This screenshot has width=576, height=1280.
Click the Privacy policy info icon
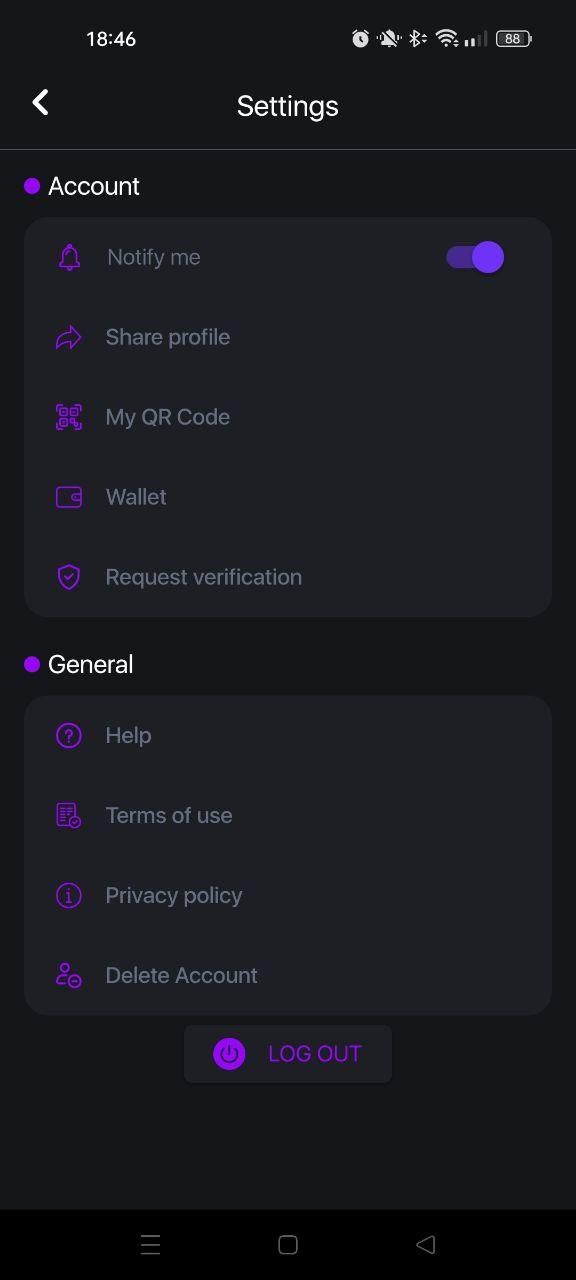(68, 895)
